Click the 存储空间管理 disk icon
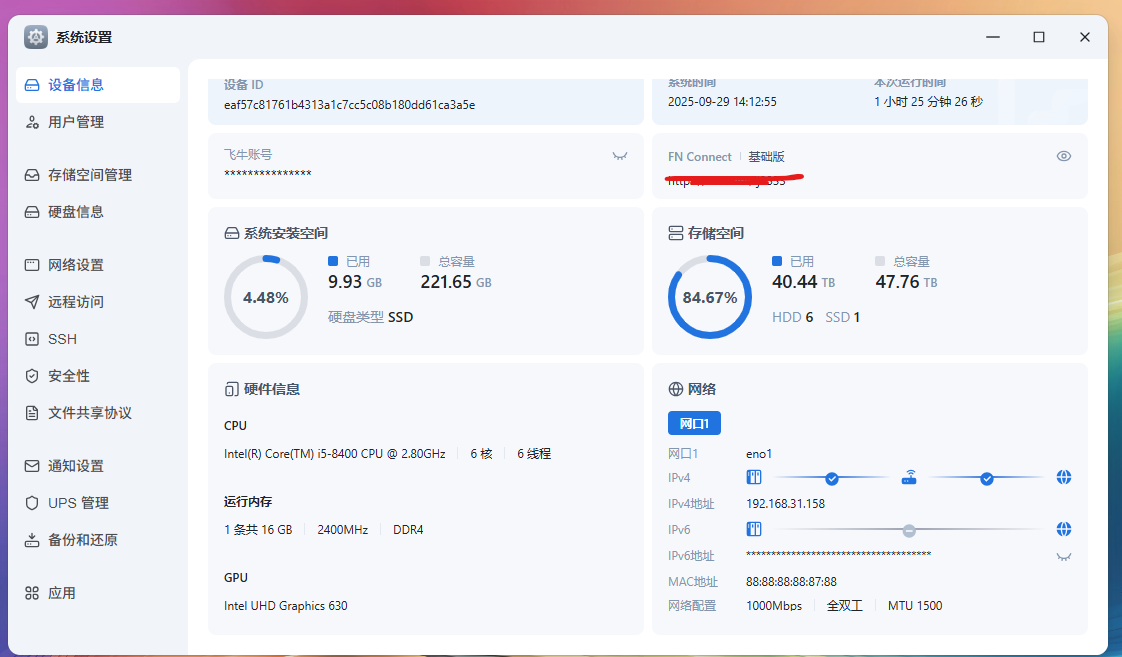This screenshot has width=1122, height=657. coord(32,175)
